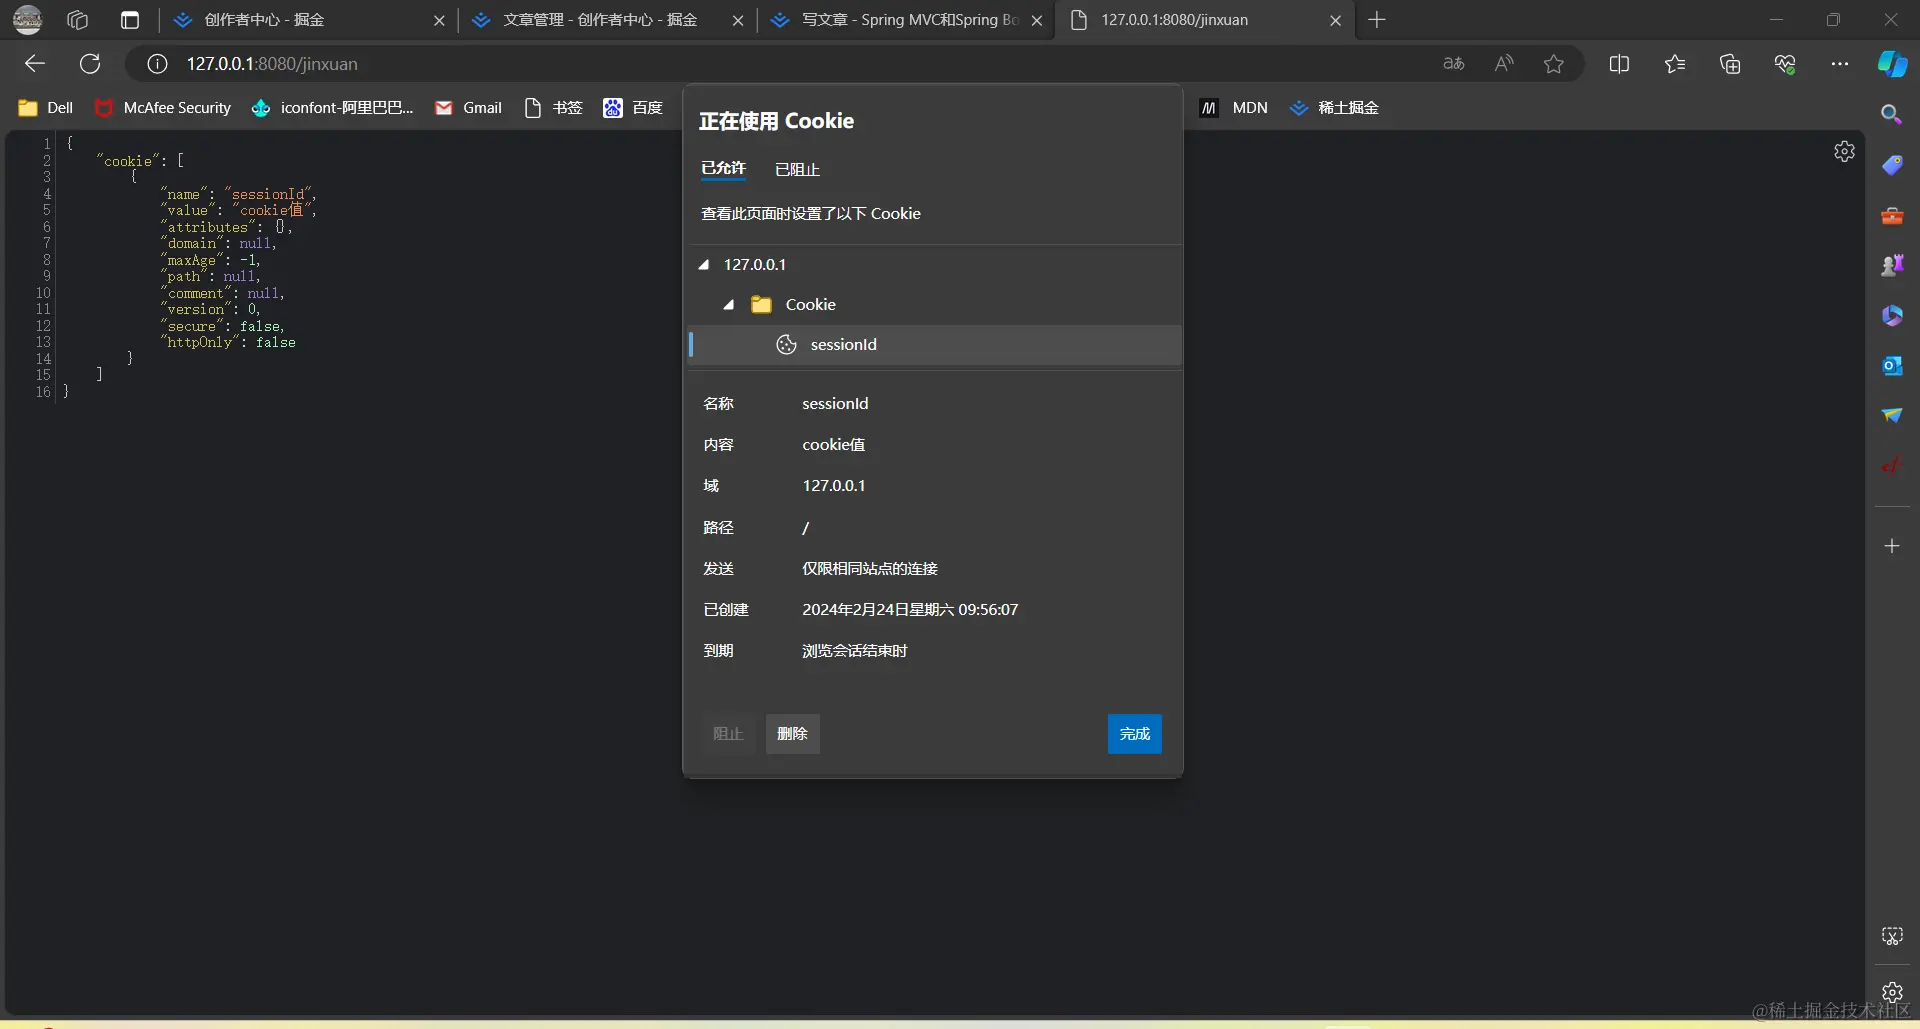The width and height of the screenshot is (1920, 1029).
Task: Close the 文章管理 tab
Action: pyautogui.click(x=738, y=20)
